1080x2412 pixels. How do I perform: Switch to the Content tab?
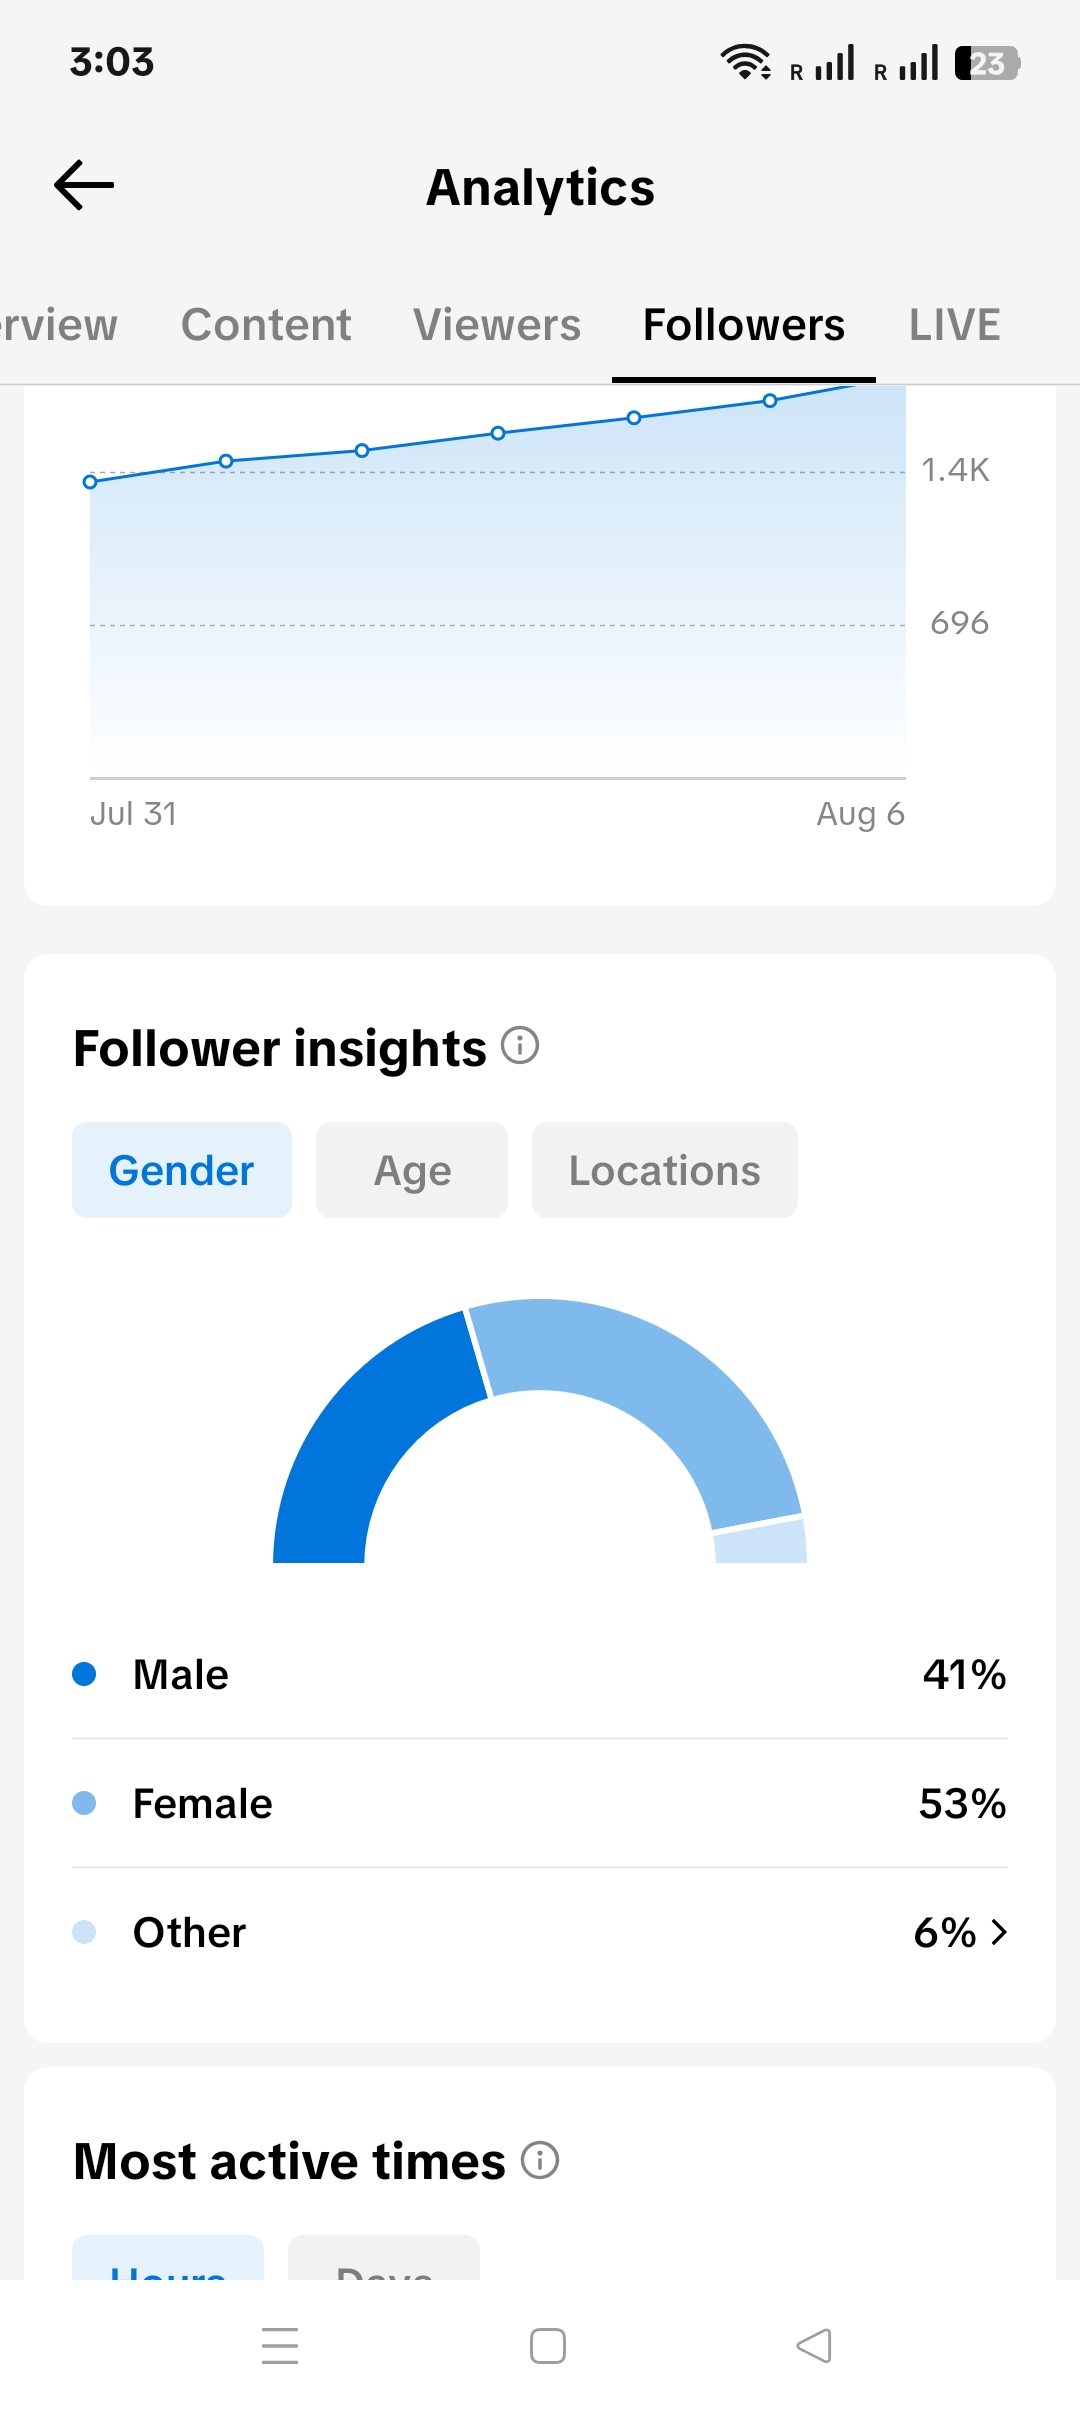[266, 325]
